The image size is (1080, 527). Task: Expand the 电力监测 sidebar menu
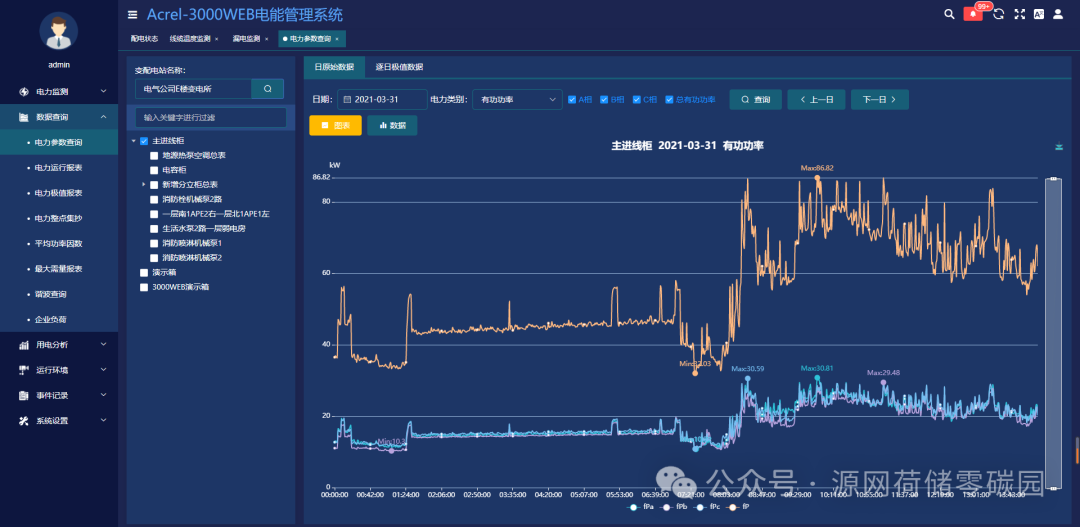coord(103,92)
